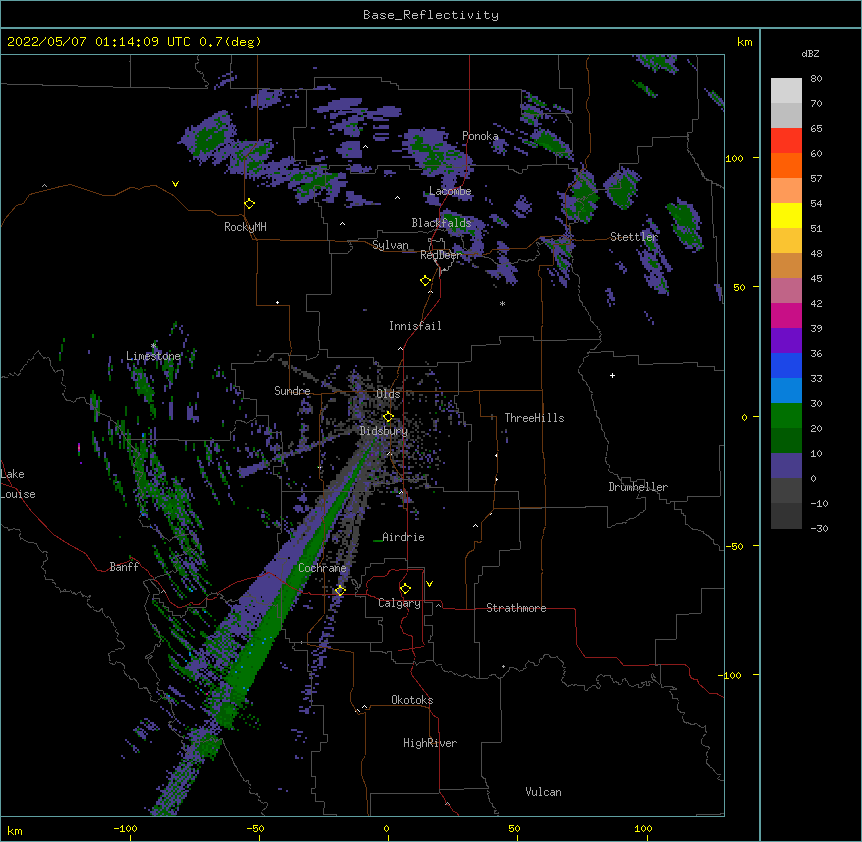Click the ThreeHills label

click(535, 418)
